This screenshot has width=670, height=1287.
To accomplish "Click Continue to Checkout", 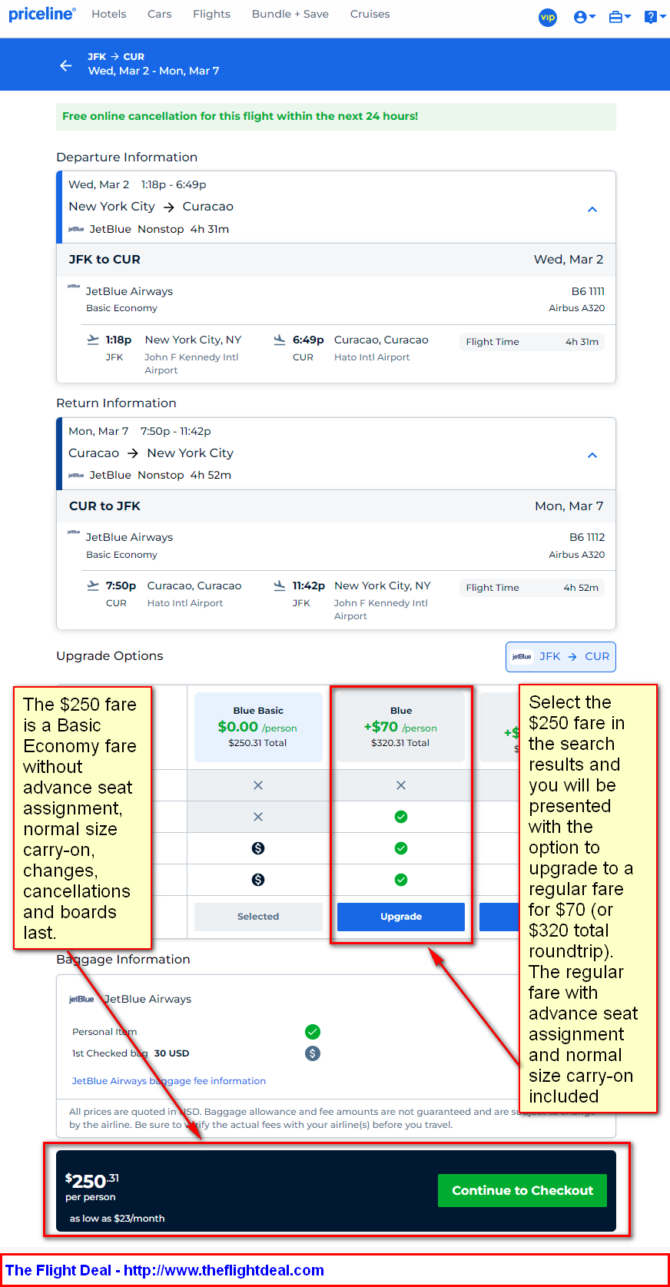I will [522, 1190].
